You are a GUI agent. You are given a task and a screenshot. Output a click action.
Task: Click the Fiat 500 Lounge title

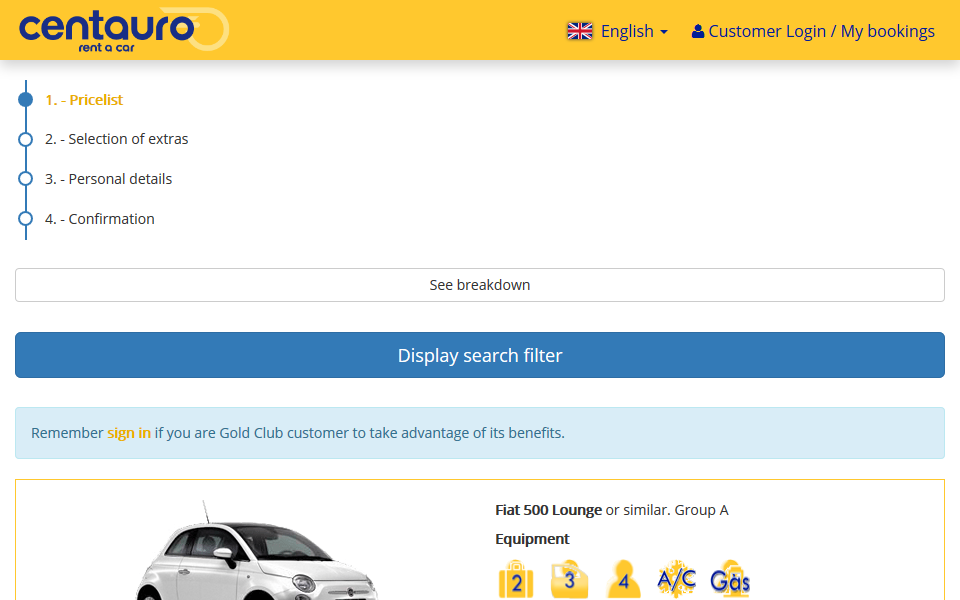pos(549,510)
